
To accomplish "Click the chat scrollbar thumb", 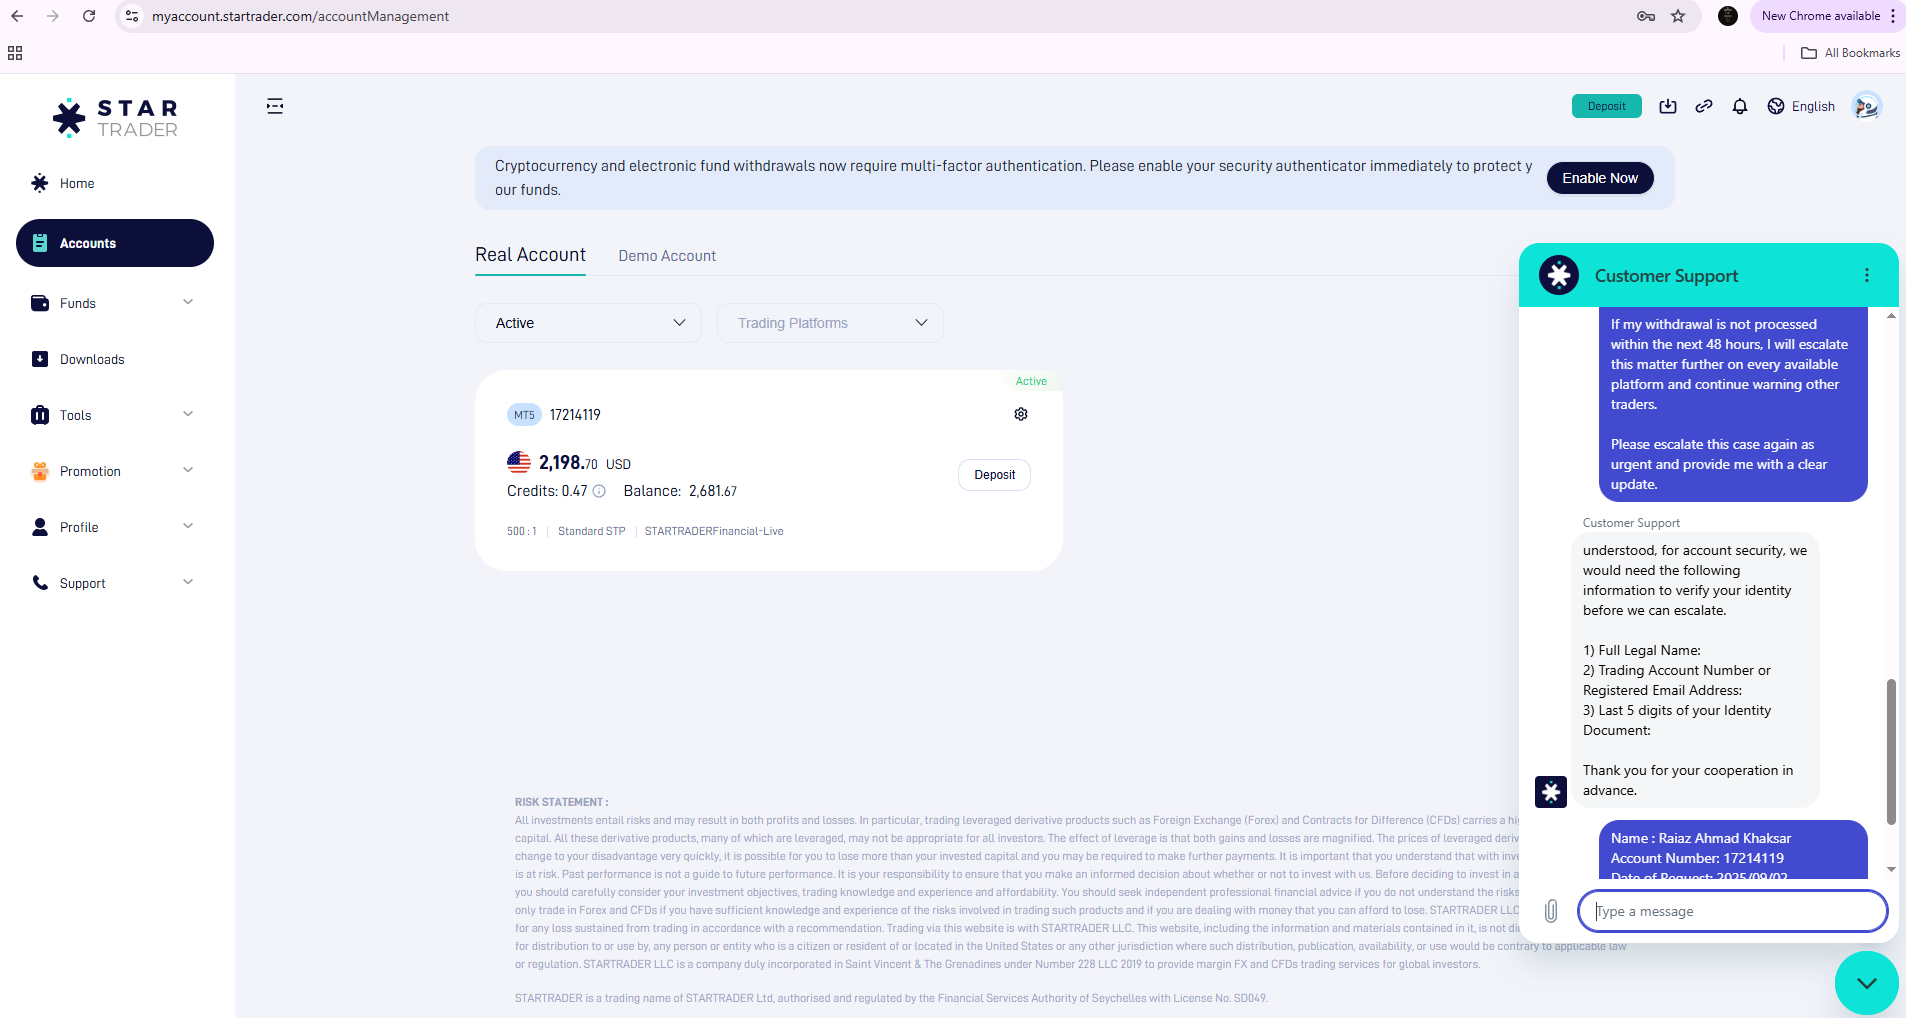I will point(1891,752).
